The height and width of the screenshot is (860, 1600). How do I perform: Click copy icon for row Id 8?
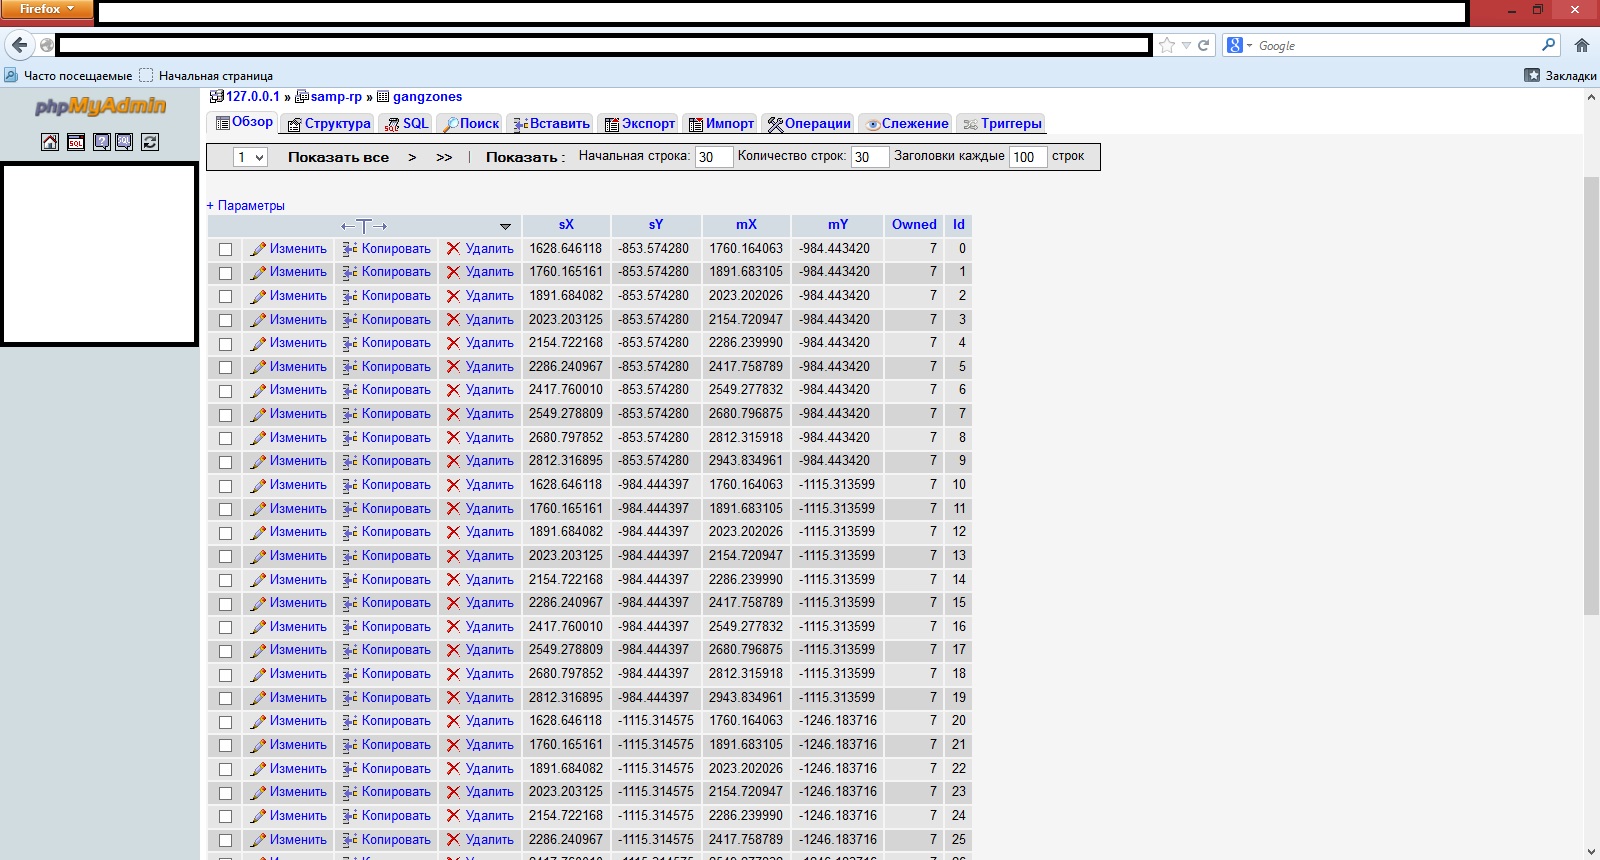(x=350, y=438)
